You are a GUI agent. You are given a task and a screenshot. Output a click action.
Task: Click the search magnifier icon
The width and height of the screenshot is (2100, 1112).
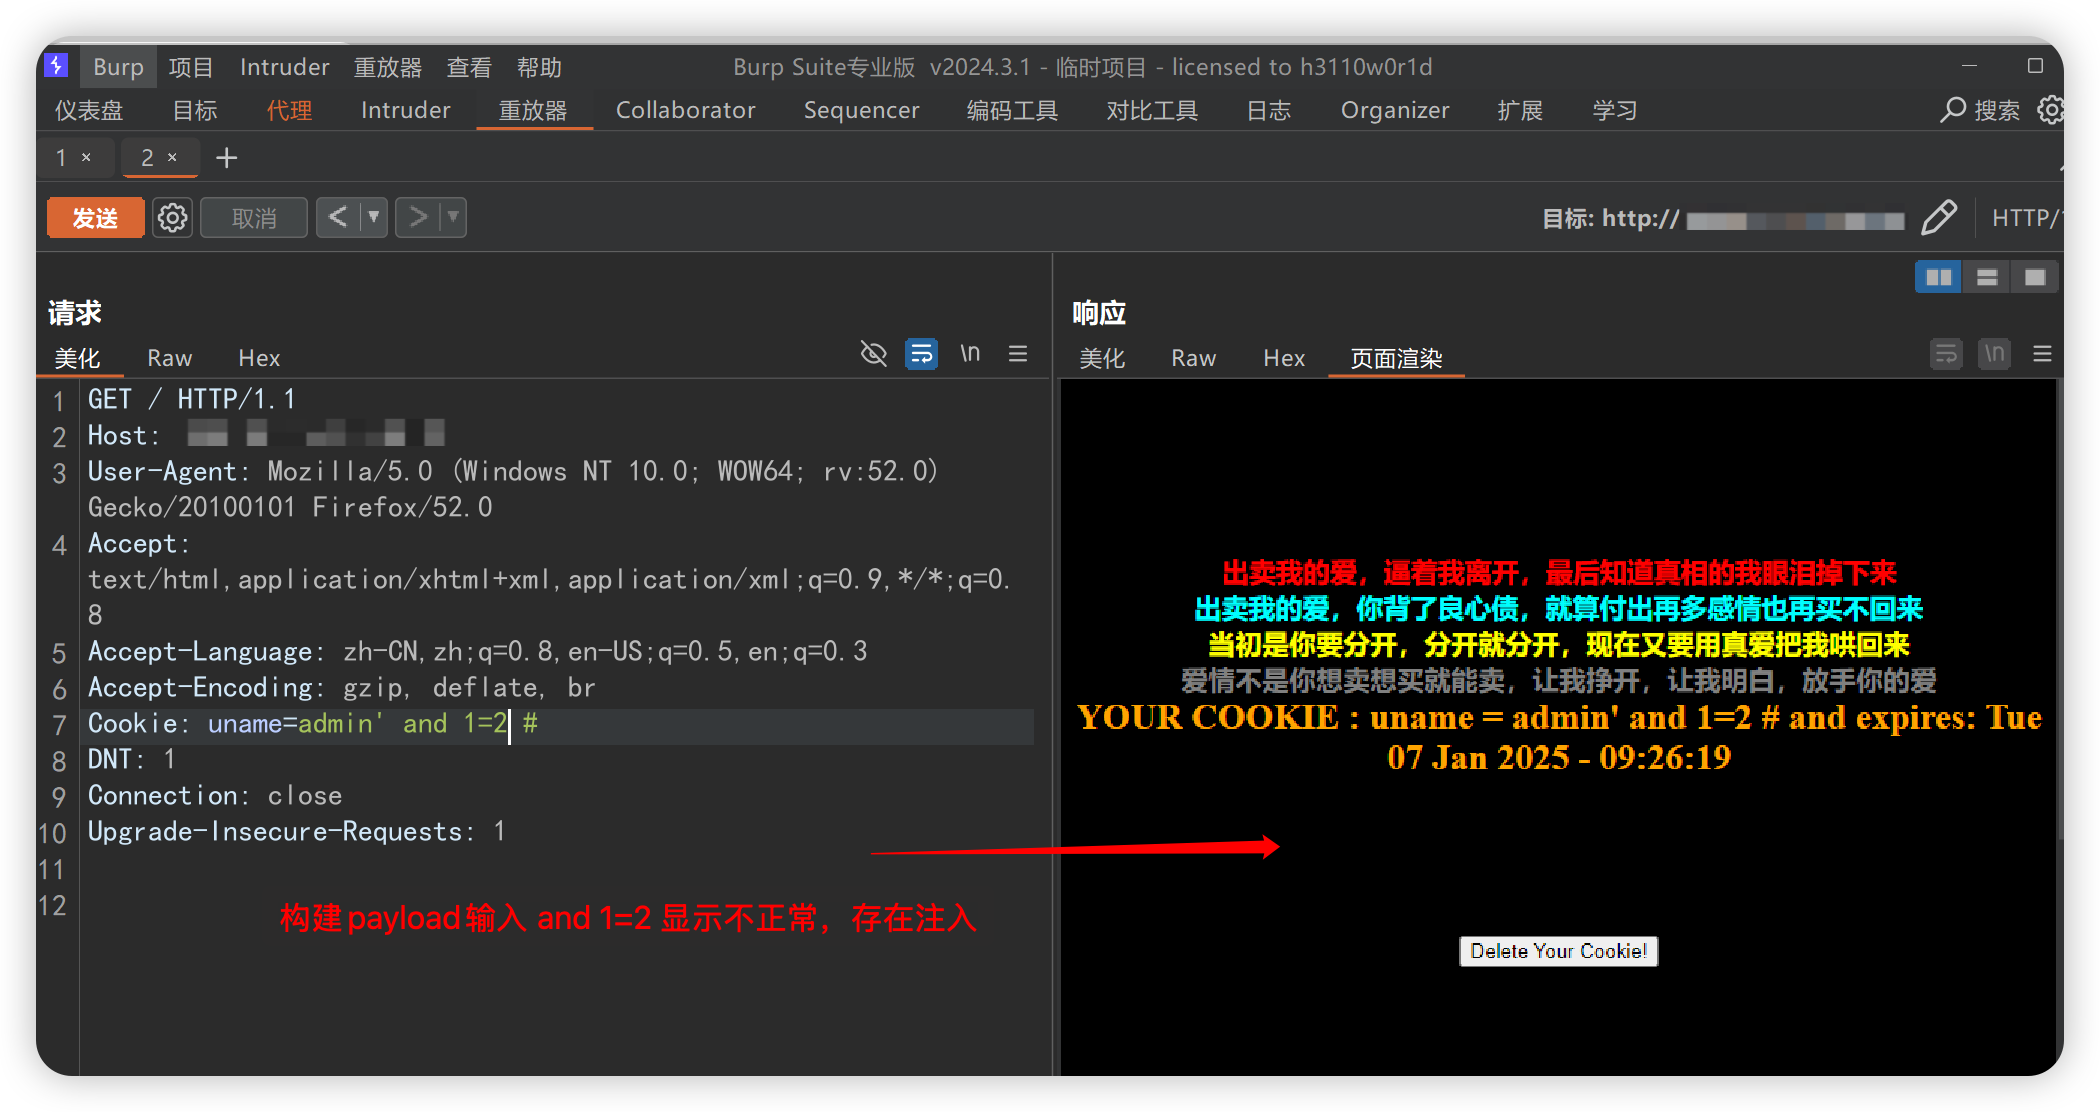pyautogui.click(x=1952, y=110)
